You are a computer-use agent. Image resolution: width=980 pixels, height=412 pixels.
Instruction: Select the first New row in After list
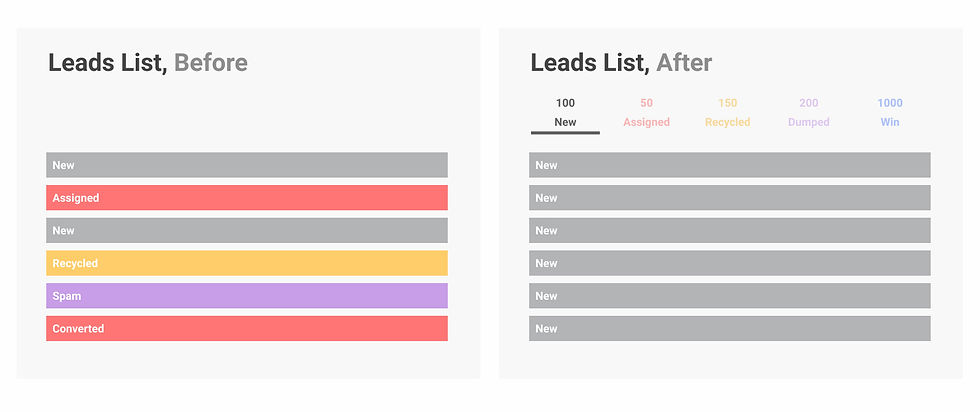click(x=730, y=165)
